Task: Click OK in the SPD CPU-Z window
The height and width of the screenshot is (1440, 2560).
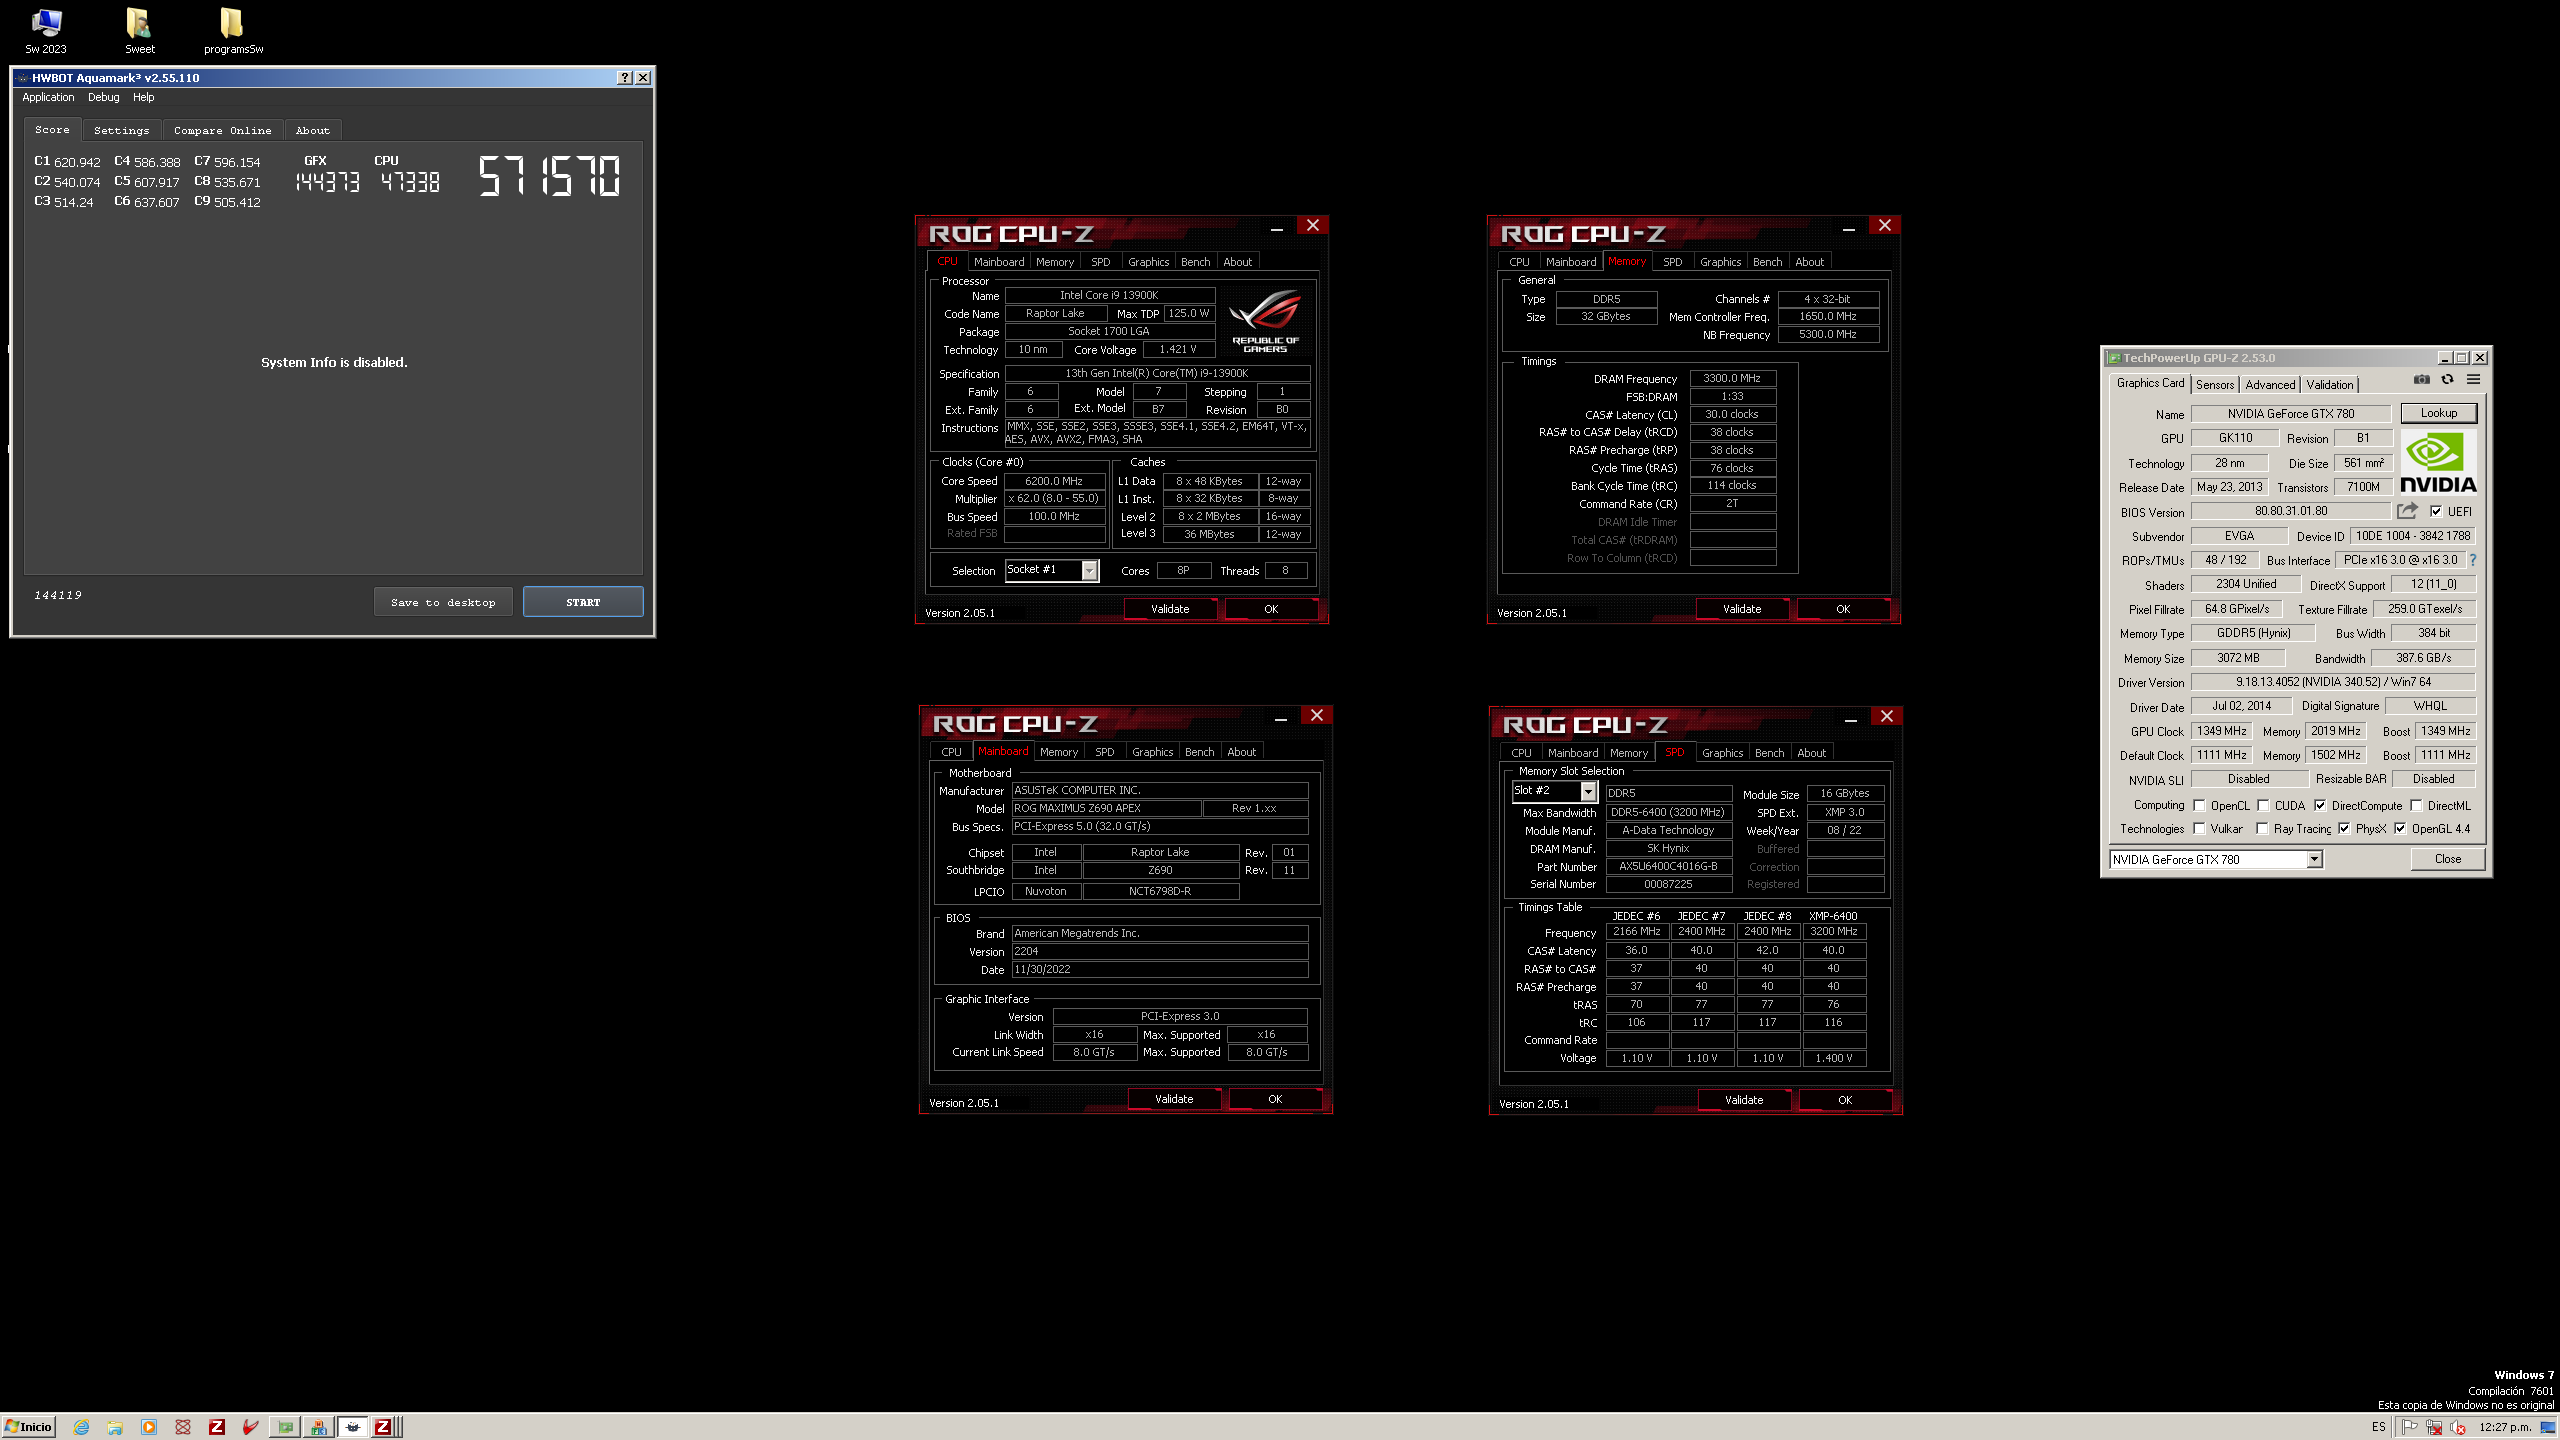Action: point(1845,1100)
